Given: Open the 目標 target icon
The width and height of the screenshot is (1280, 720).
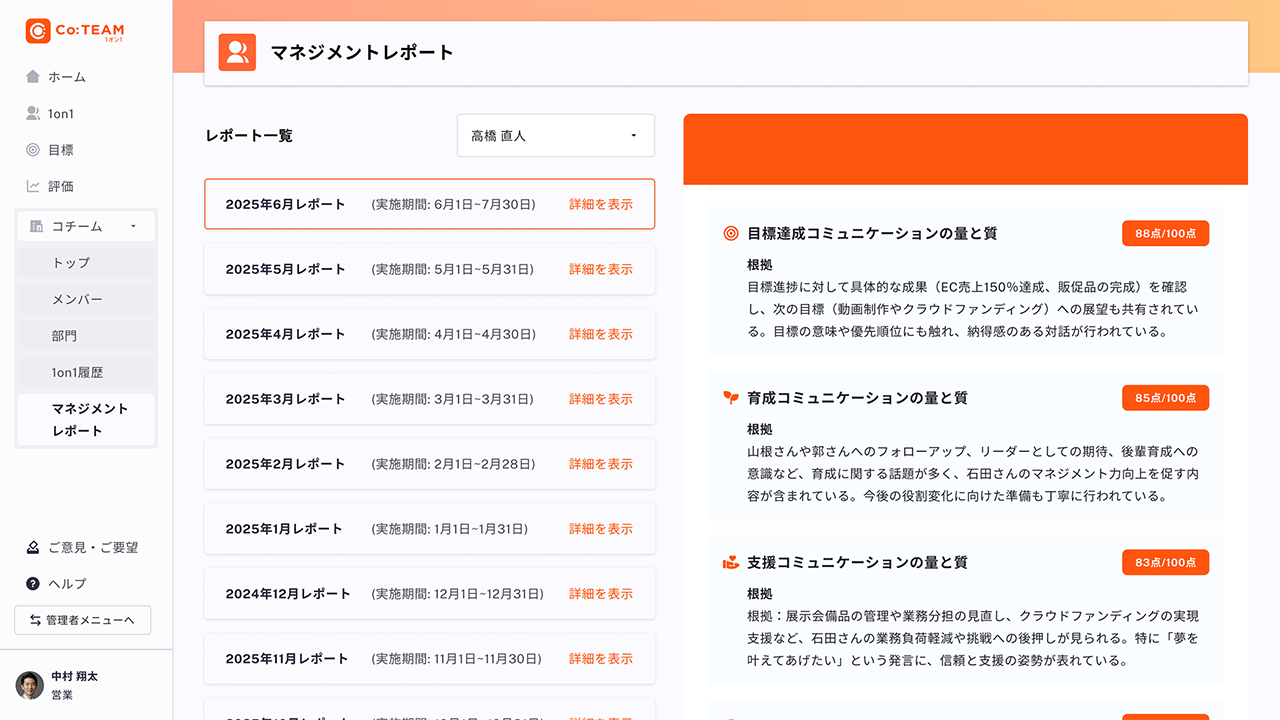Looking at the screenshot, I should pos(32,149).
